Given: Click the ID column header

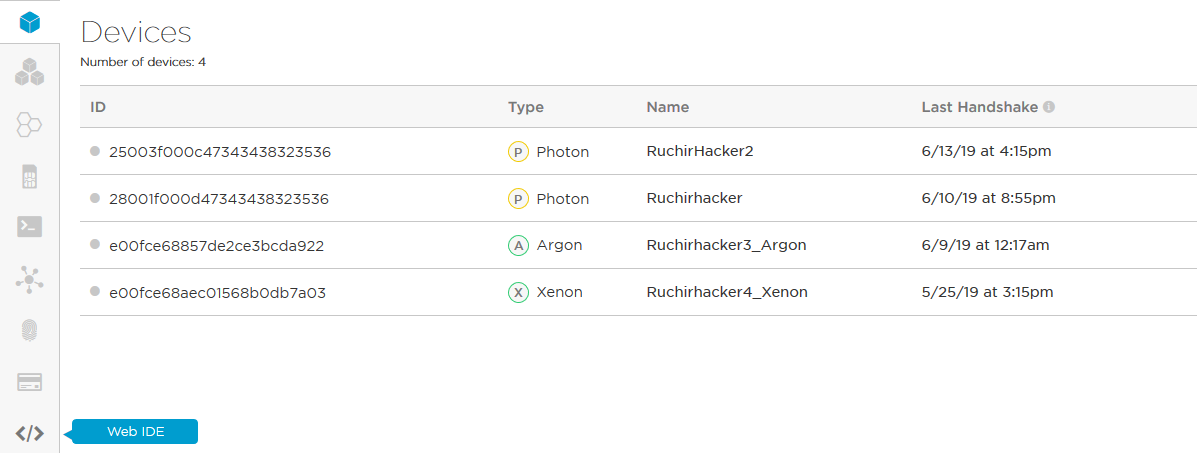Looking at the screenshot, I should 98,107.
